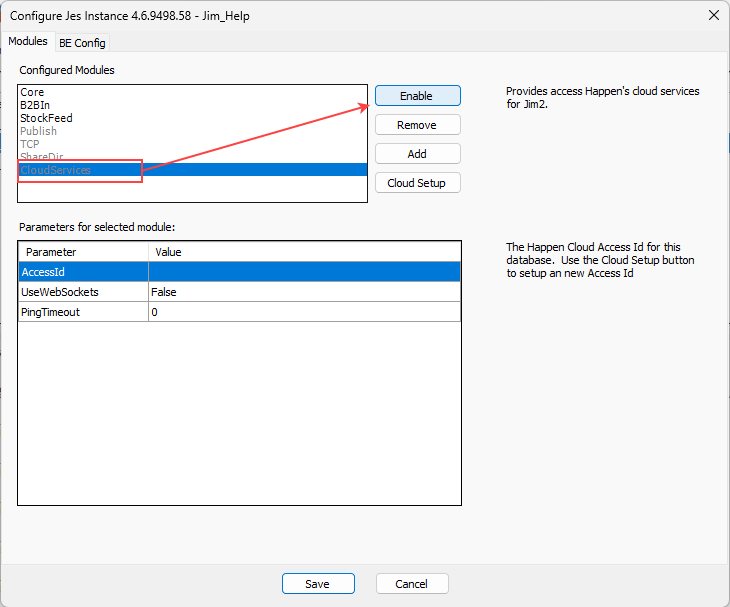Select the UseWebSockets False value
This screenshot has width=730, height=607.
pos(304,292)
